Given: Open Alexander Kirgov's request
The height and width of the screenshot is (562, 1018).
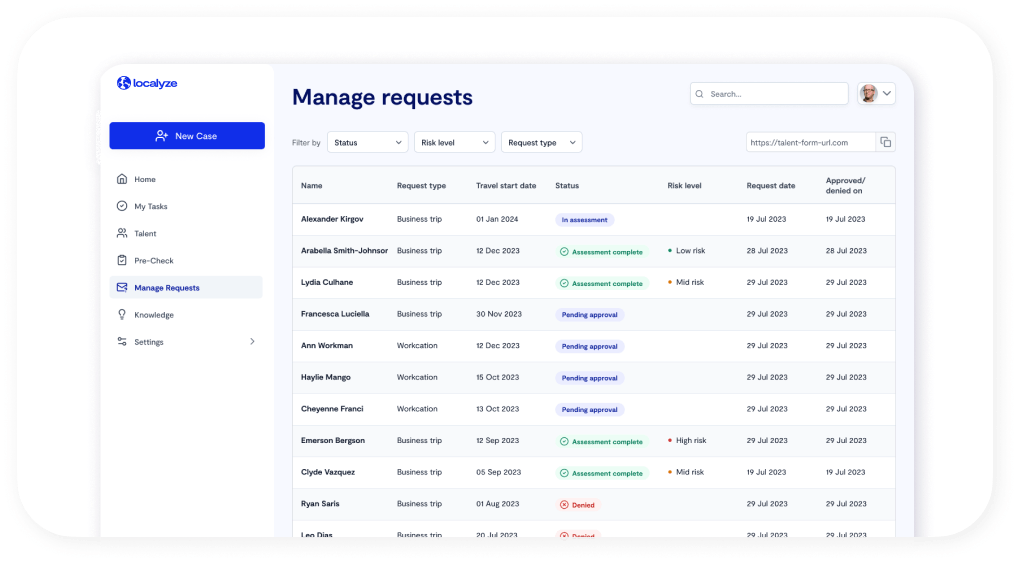Looking at the screenshot, I should tap(332, 219).
